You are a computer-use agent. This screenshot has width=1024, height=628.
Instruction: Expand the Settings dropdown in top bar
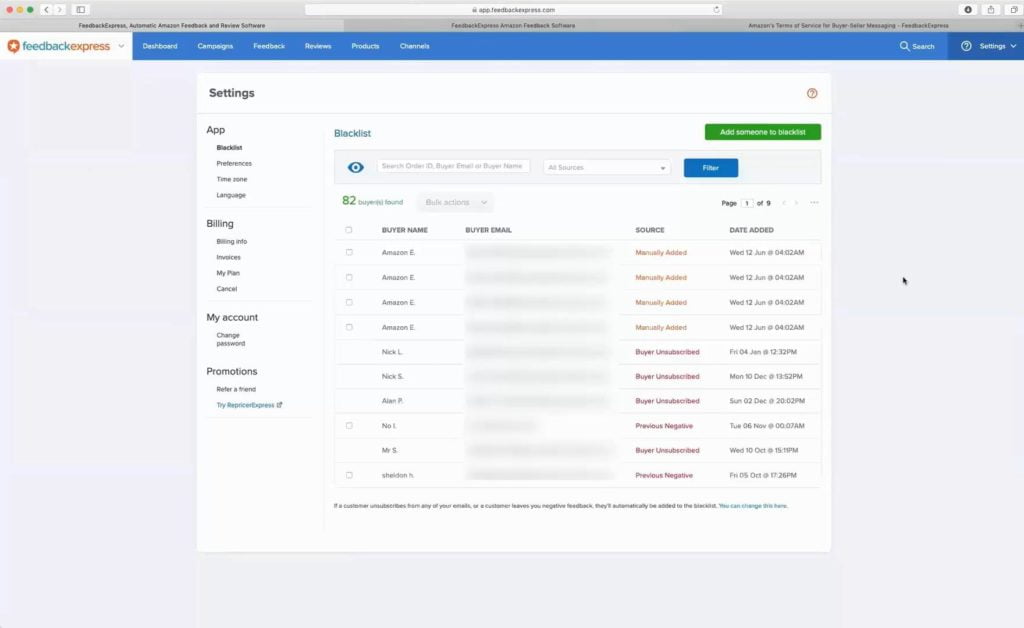(998, 46)
